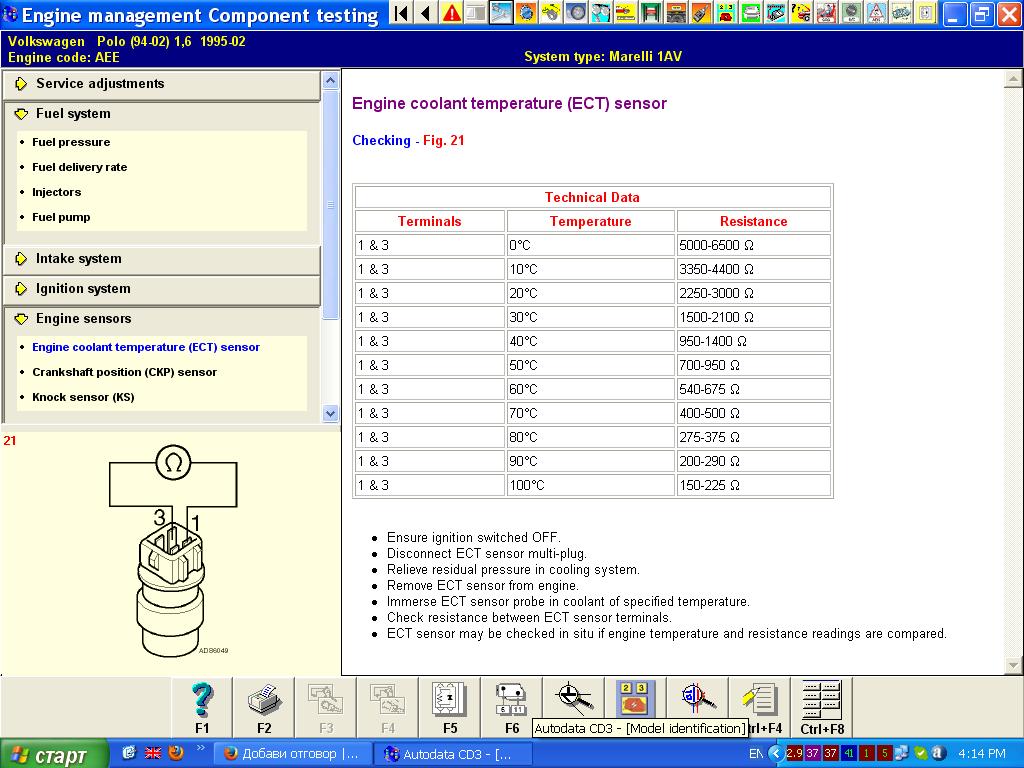This screenshot has width=1024, height=768.
Task: Open the Injectors topic
Action: (57, 192)
